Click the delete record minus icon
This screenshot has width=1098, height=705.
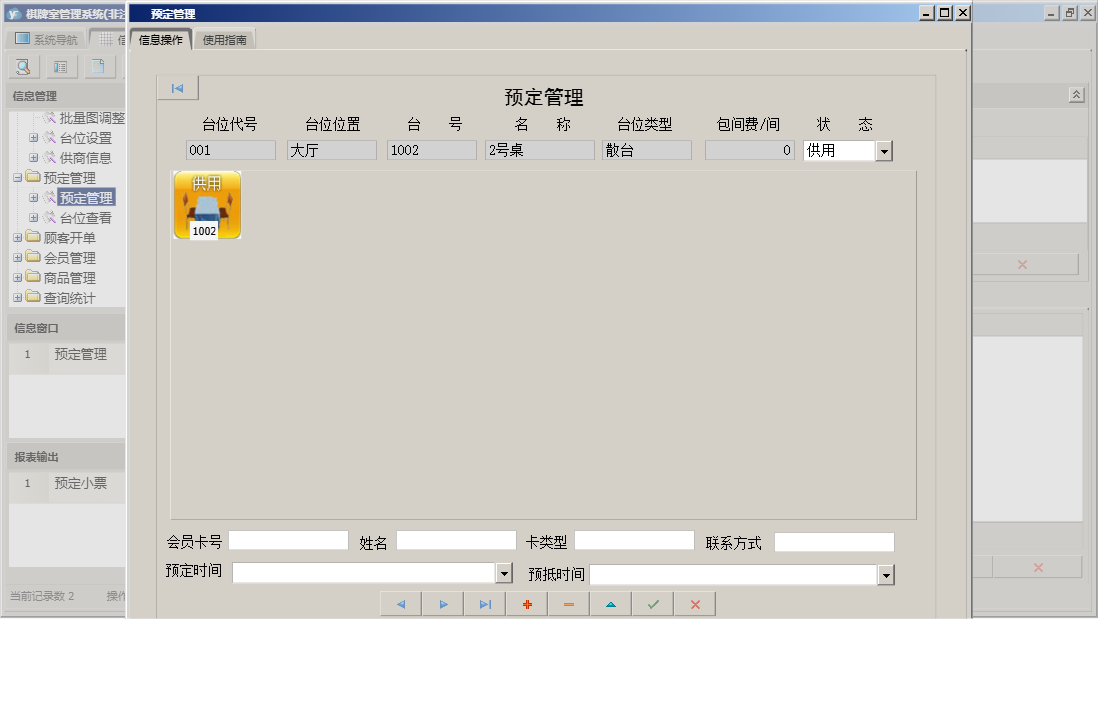pyautogui.click(x=568, y=603)
